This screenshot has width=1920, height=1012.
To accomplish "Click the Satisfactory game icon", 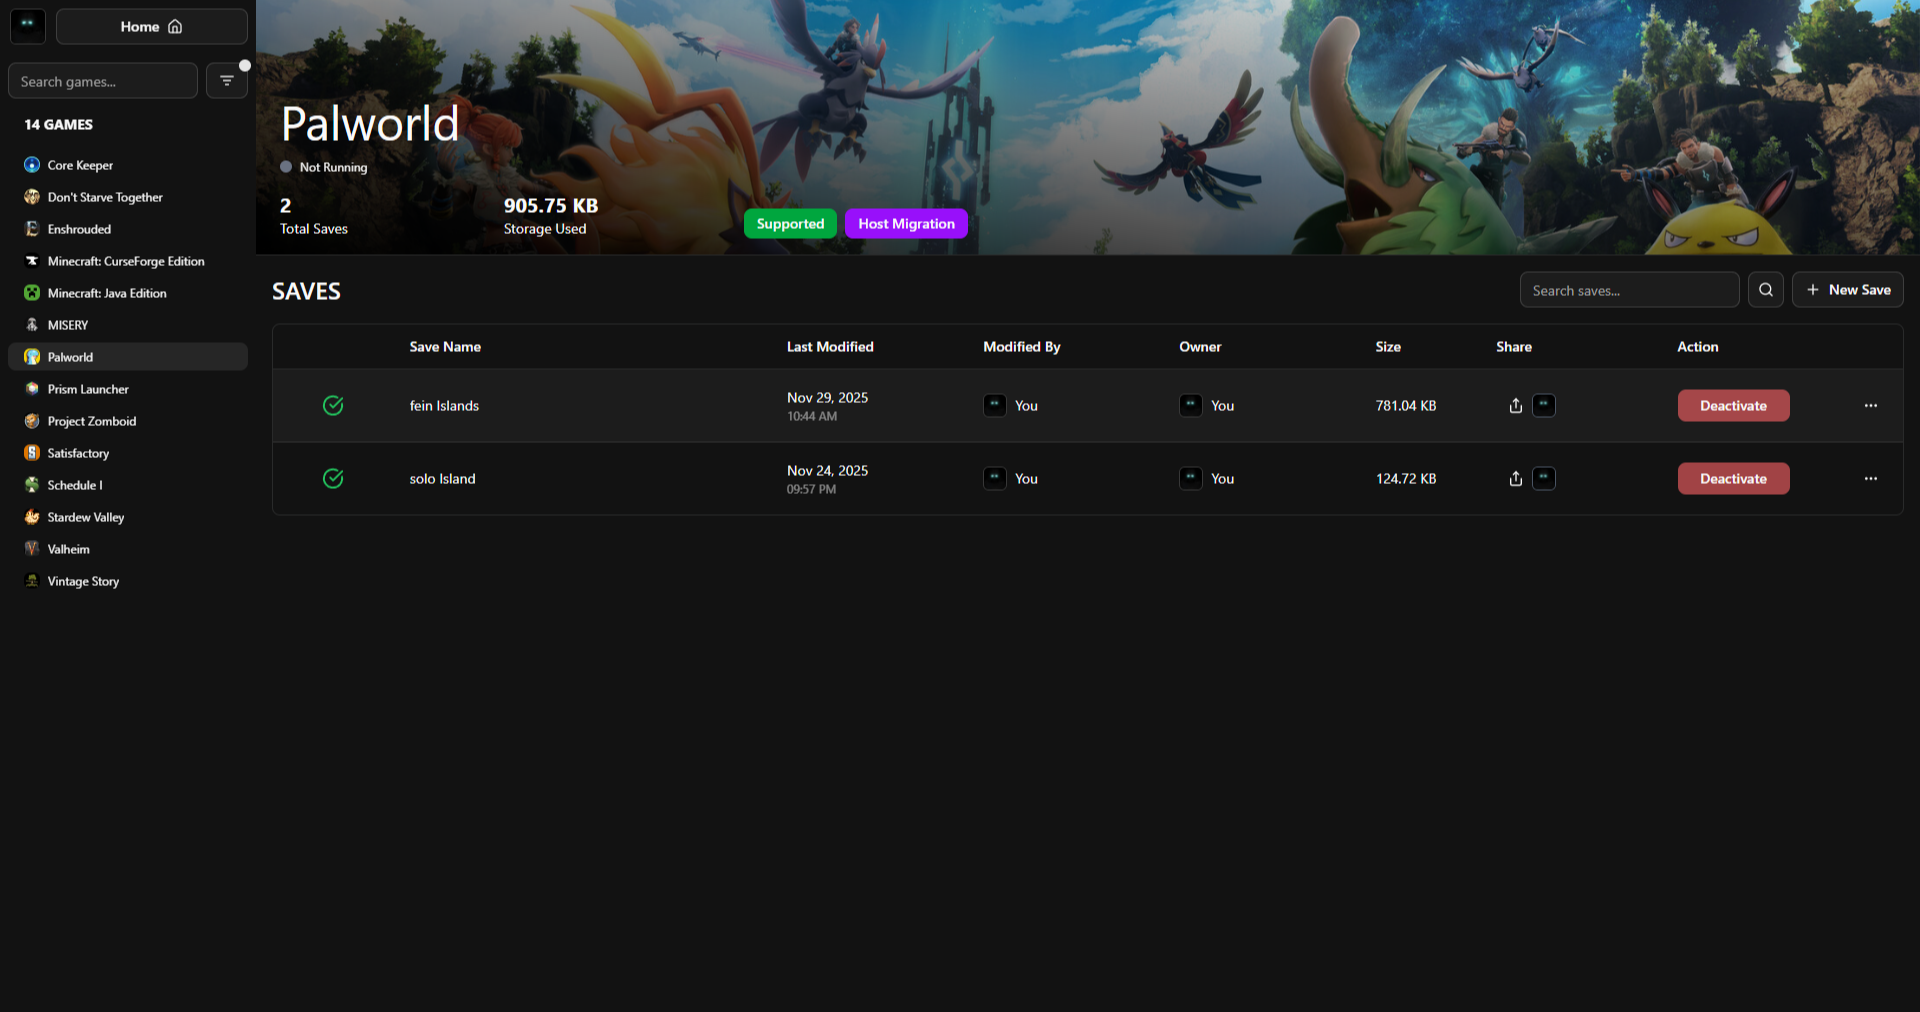I will [32, 453].
